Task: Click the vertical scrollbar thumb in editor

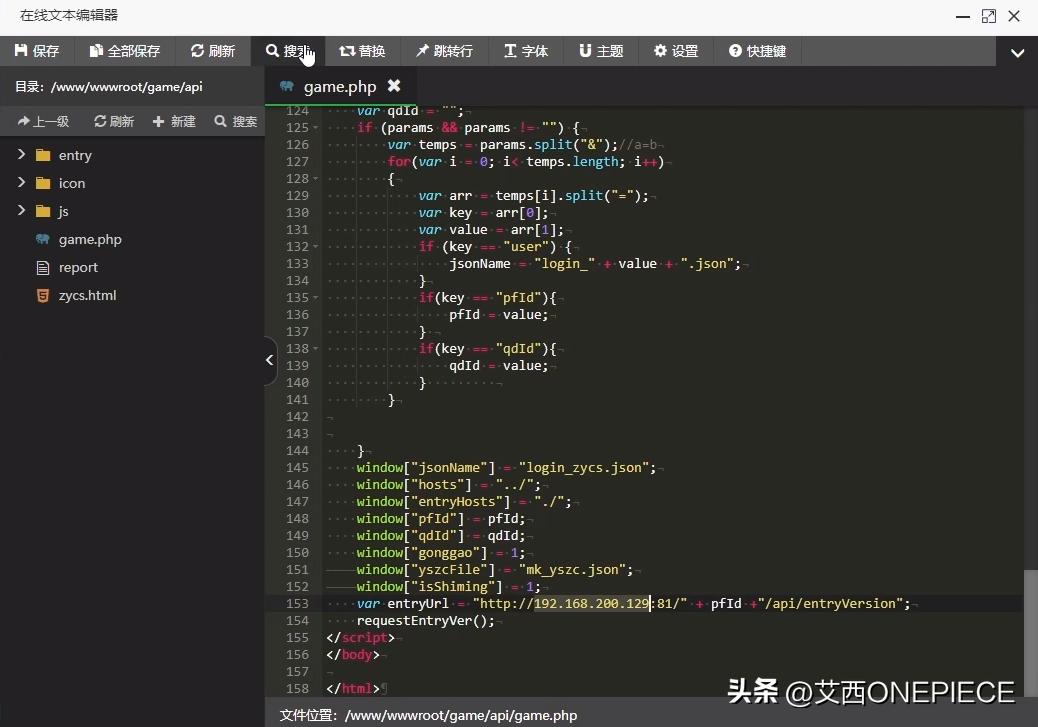Action: pyautogui.click(x=1030, y=632)
